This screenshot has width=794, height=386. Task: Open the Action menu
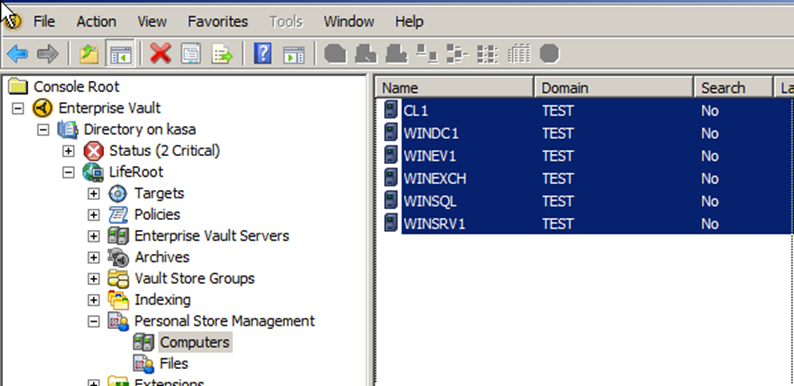pos(96,22)
